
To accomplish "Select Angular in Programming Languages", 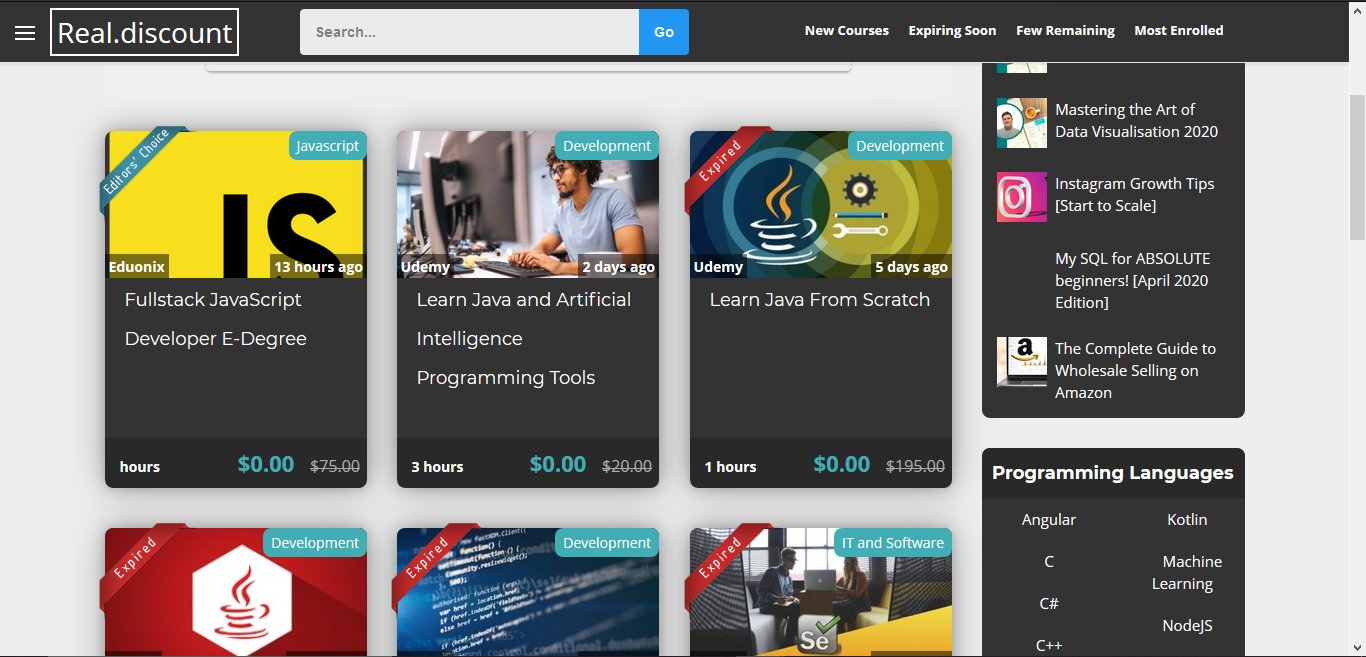I will click(x=1049, y=520).
